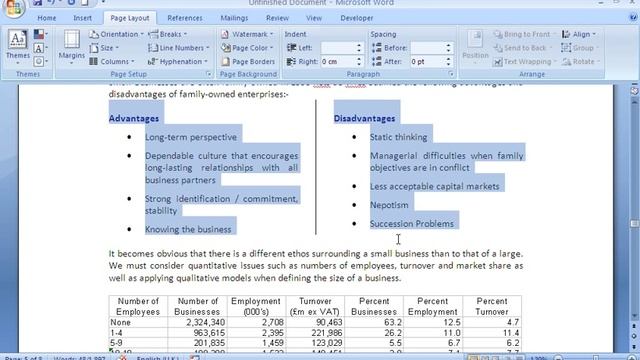Open Page Setup dialog launcher

209,74
